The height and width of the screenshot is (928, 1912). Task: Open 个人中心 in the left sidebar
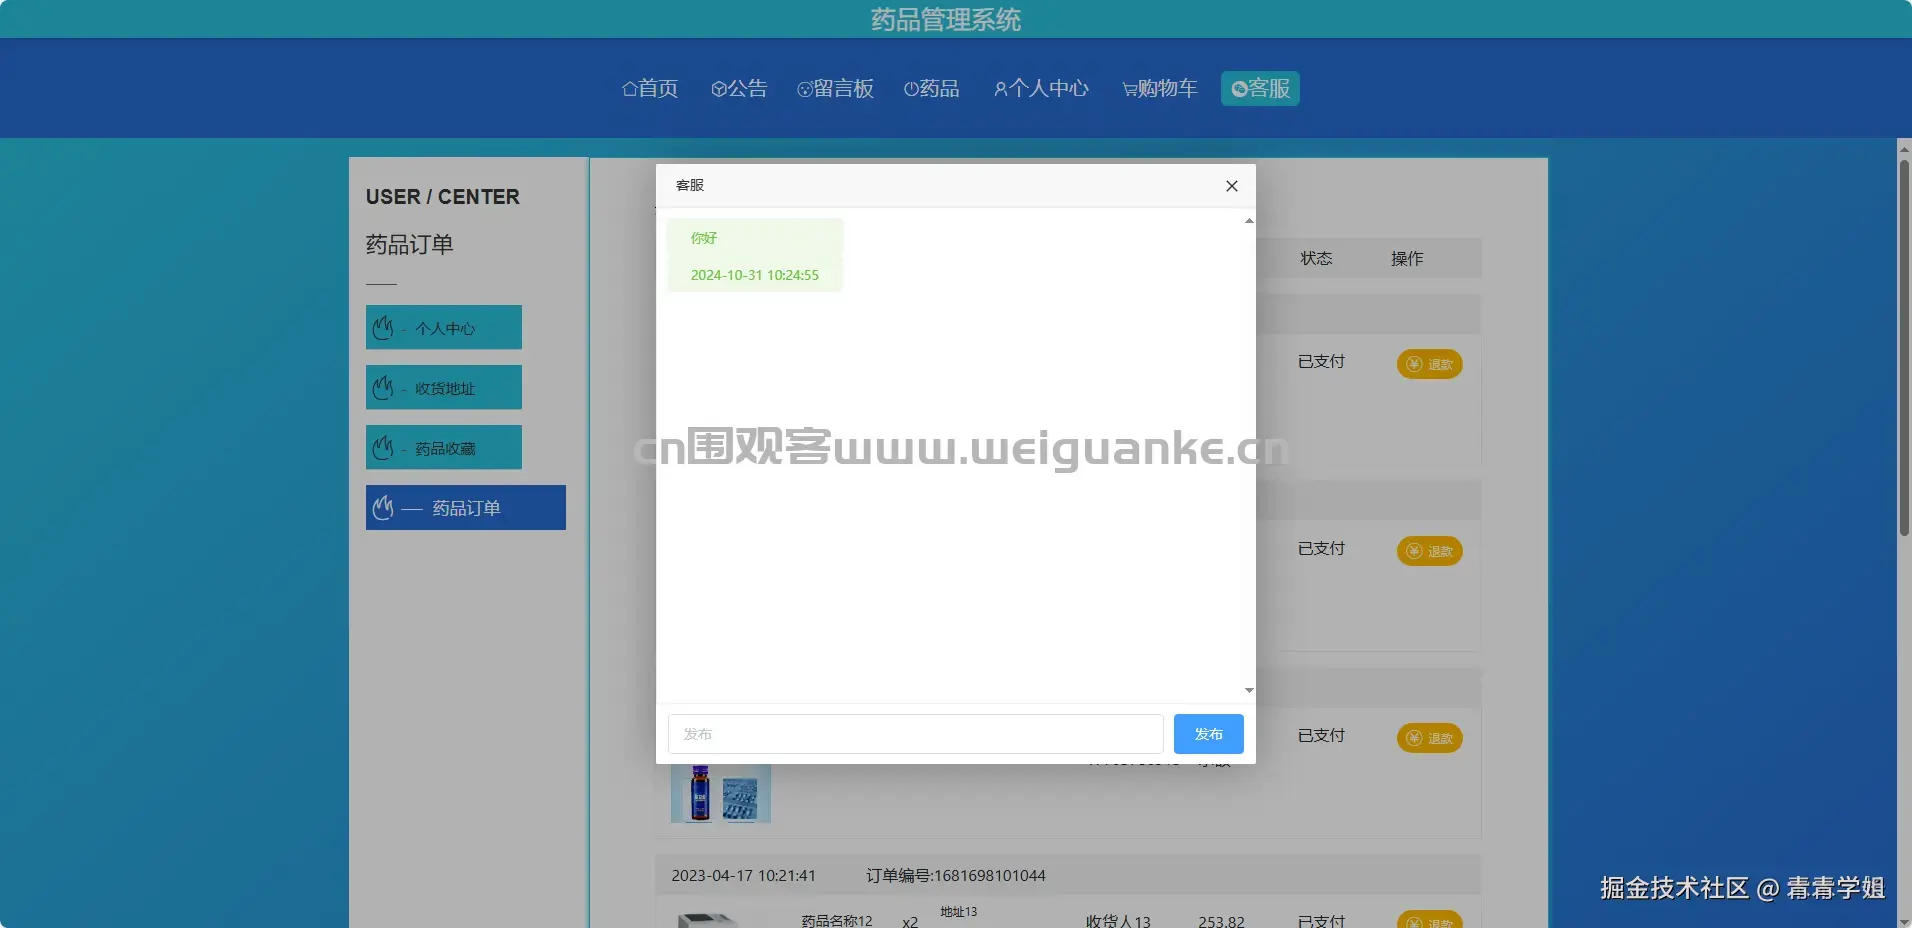pyautogui.click(x=444, y=328)
